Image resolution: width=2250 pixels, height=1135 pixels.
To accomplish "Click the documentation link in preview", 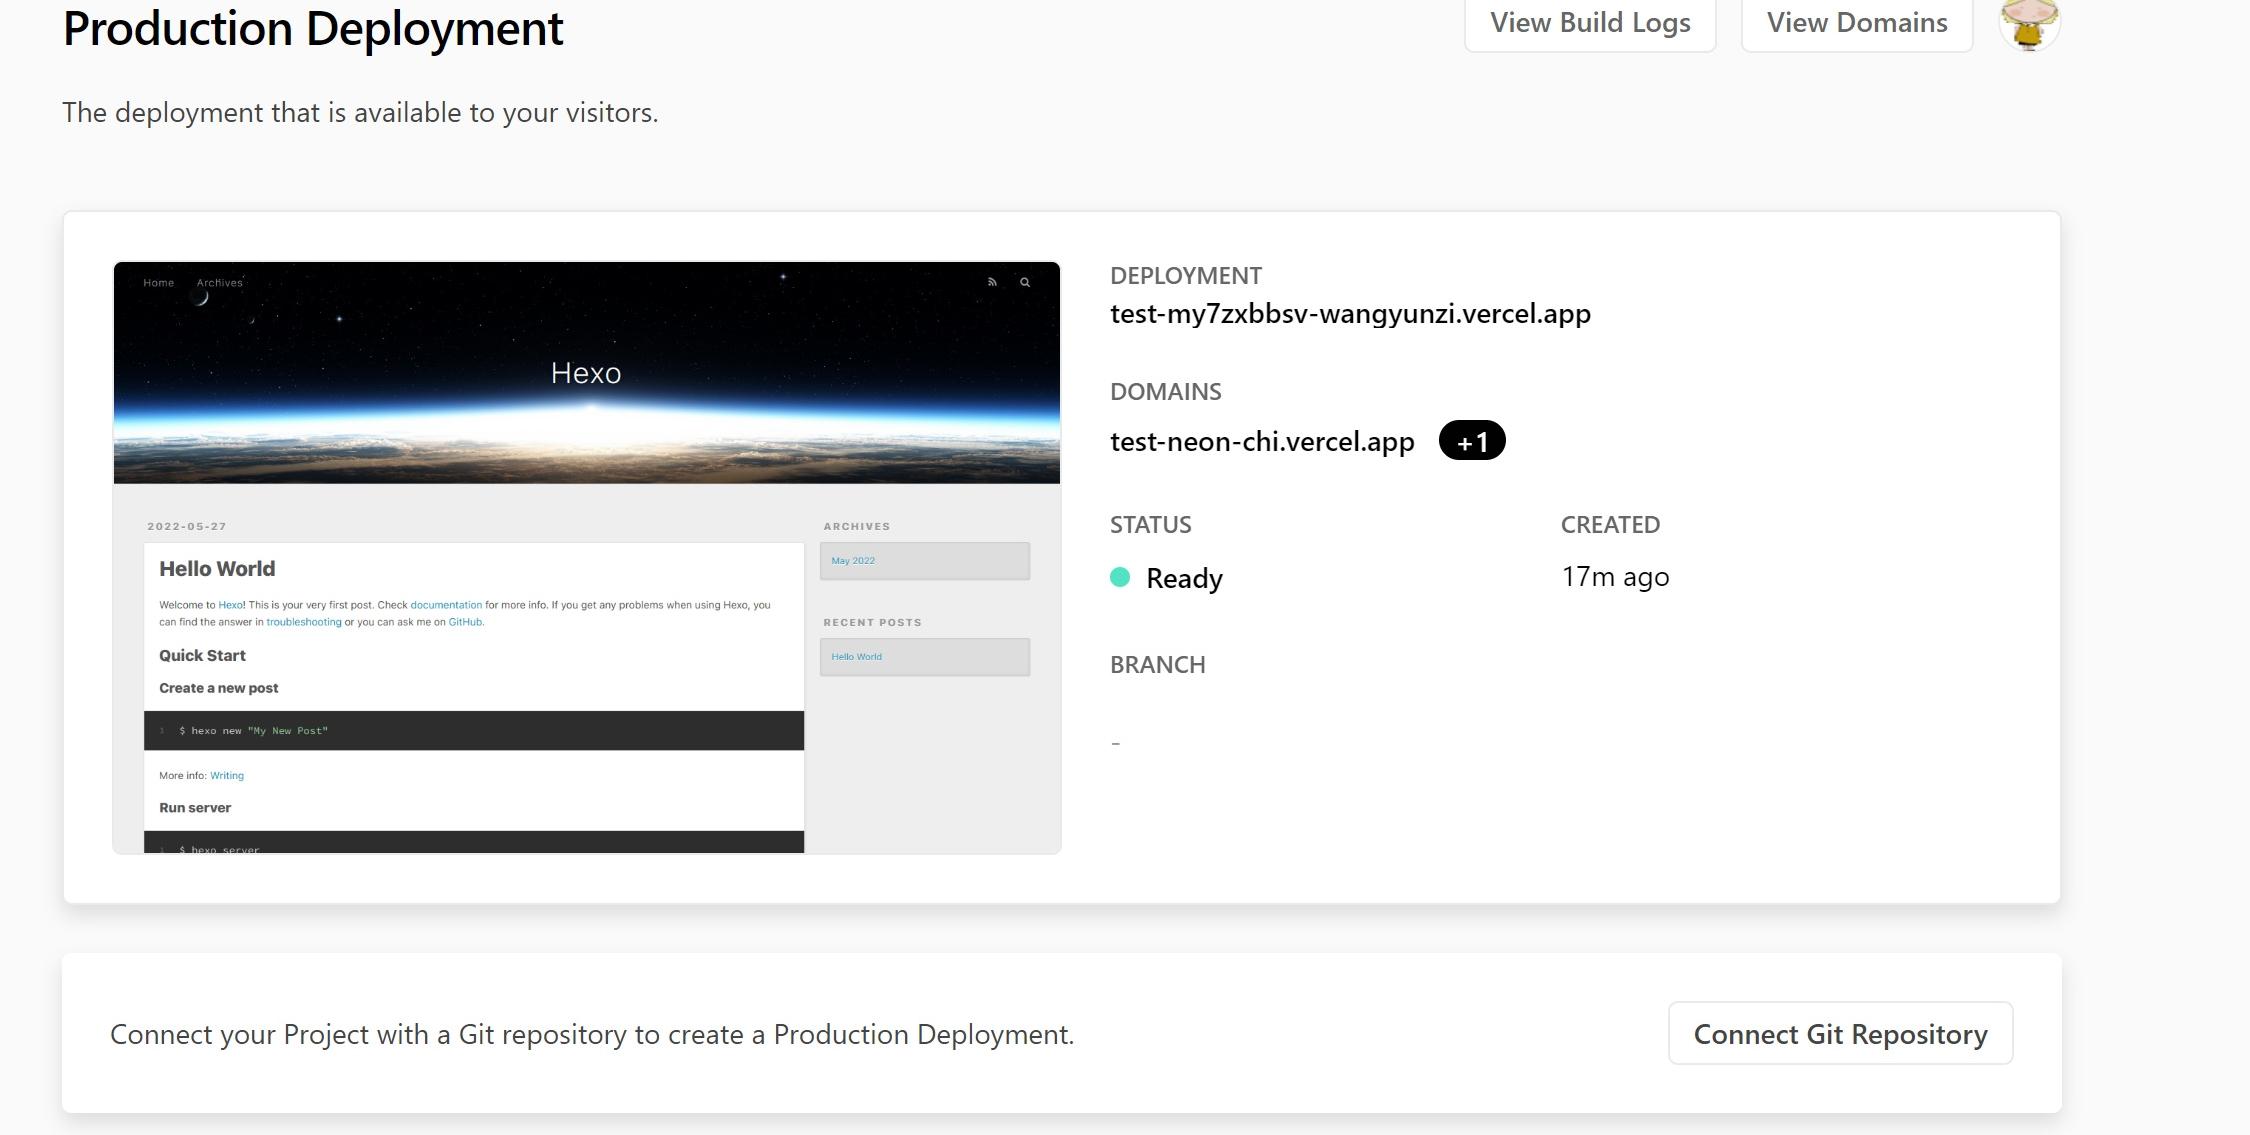I will coord(446,605).
